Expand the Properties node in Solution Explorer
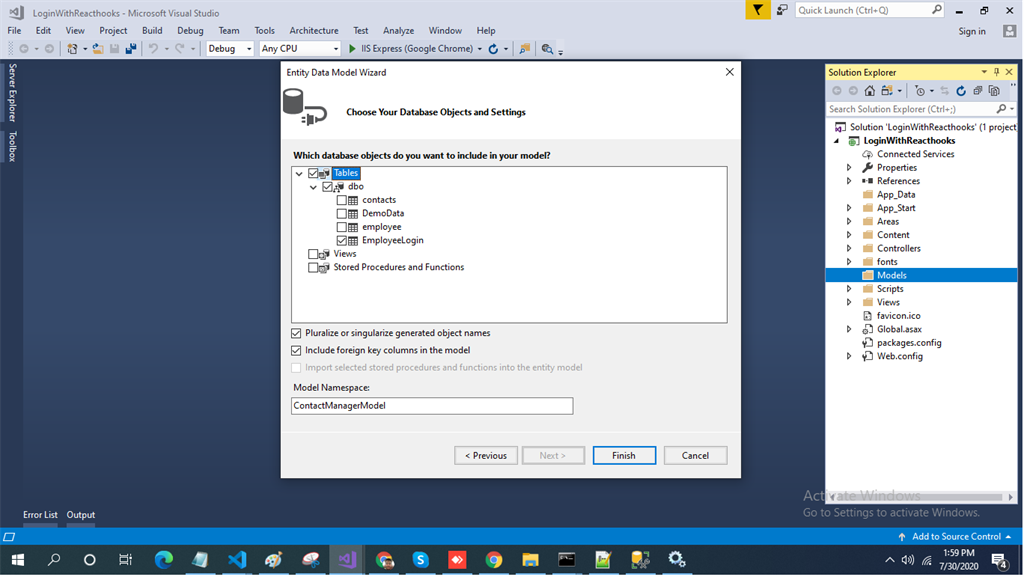Viewport: 1024px width, 577px height. click(x=849, y=168)
